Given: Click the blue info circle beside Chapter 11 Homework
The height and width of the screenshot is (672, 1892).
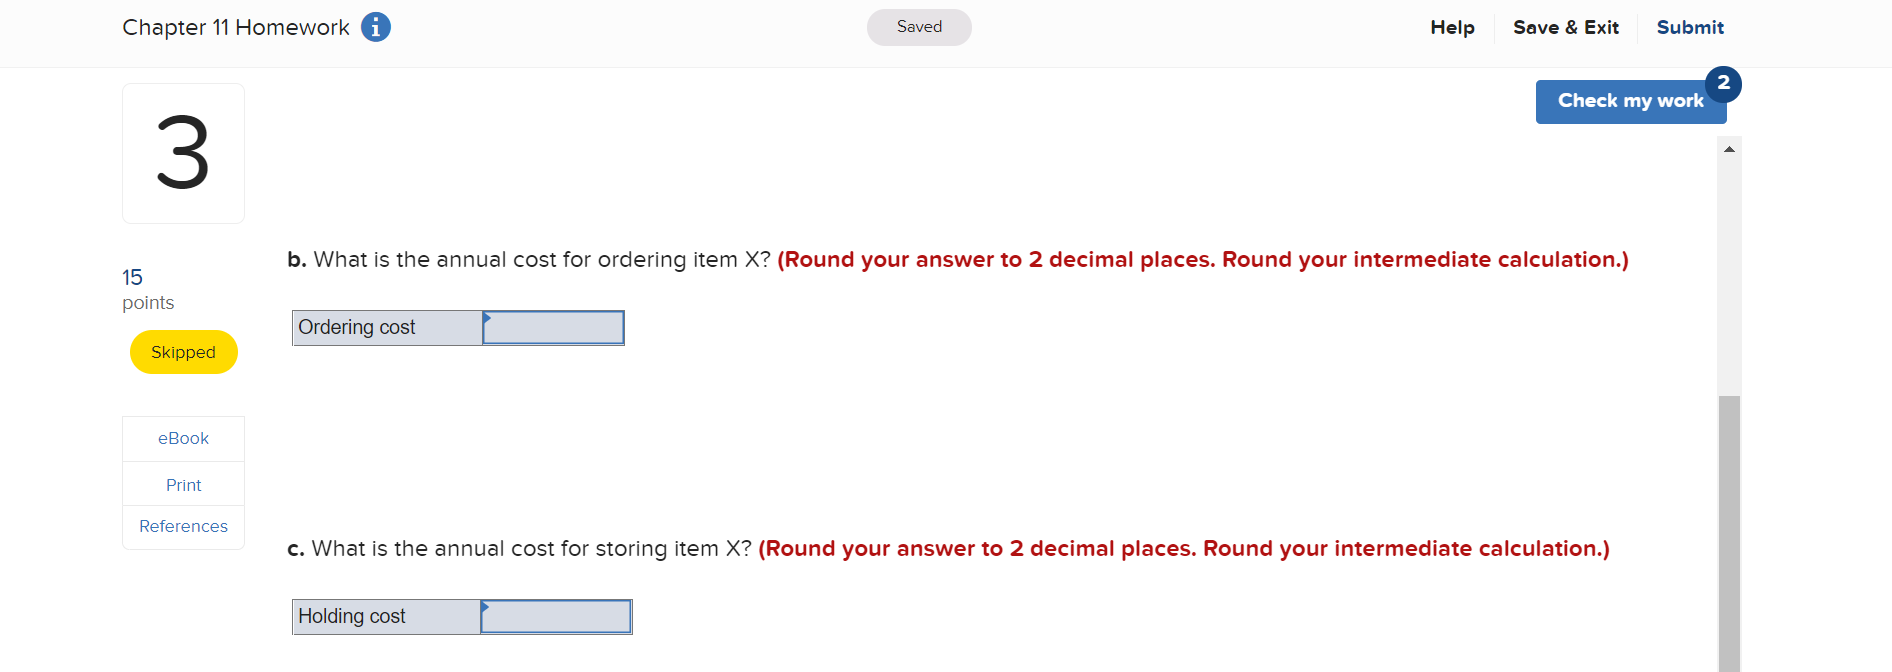Looking at the screenshot, I should tap(376, 27).
